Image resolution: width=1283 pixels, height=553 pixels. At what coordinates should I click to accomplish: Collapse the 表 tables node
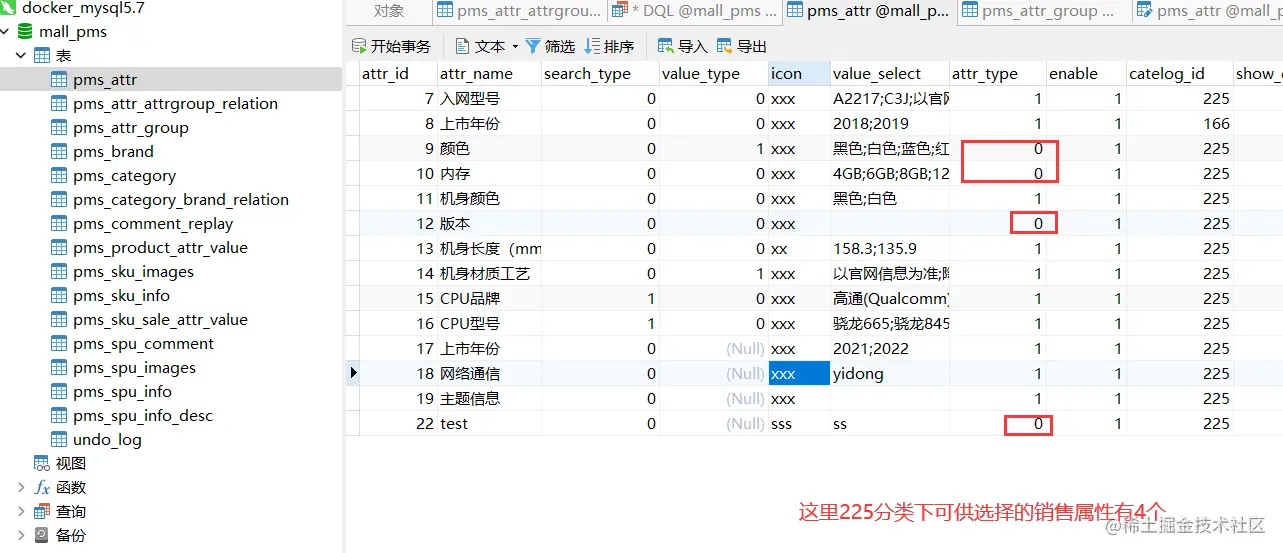pos(20,56)
